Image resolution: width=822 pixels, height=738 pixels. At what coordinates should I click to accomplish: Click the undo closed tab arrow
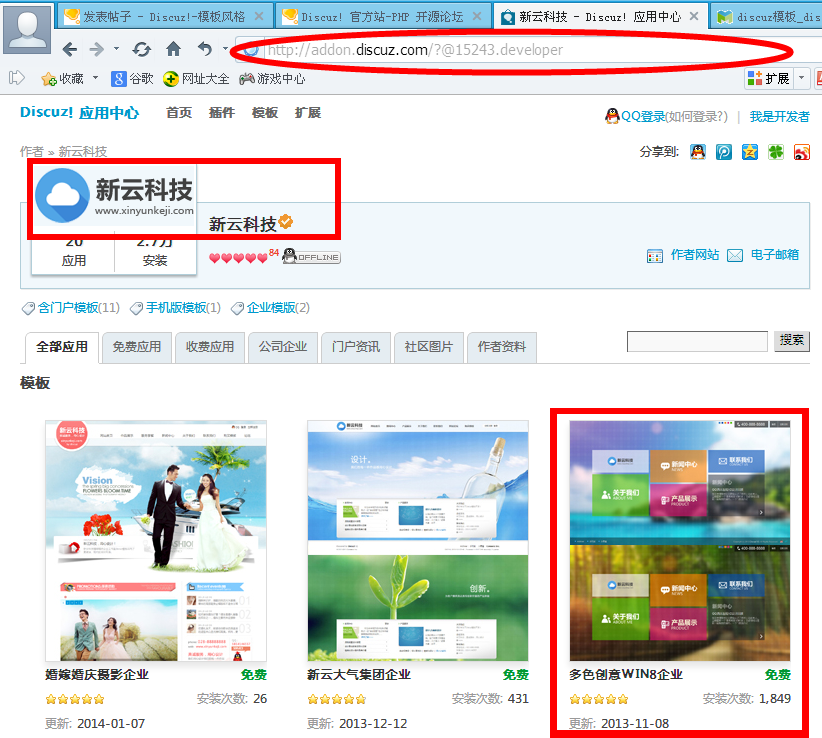[x=205, y=49]
